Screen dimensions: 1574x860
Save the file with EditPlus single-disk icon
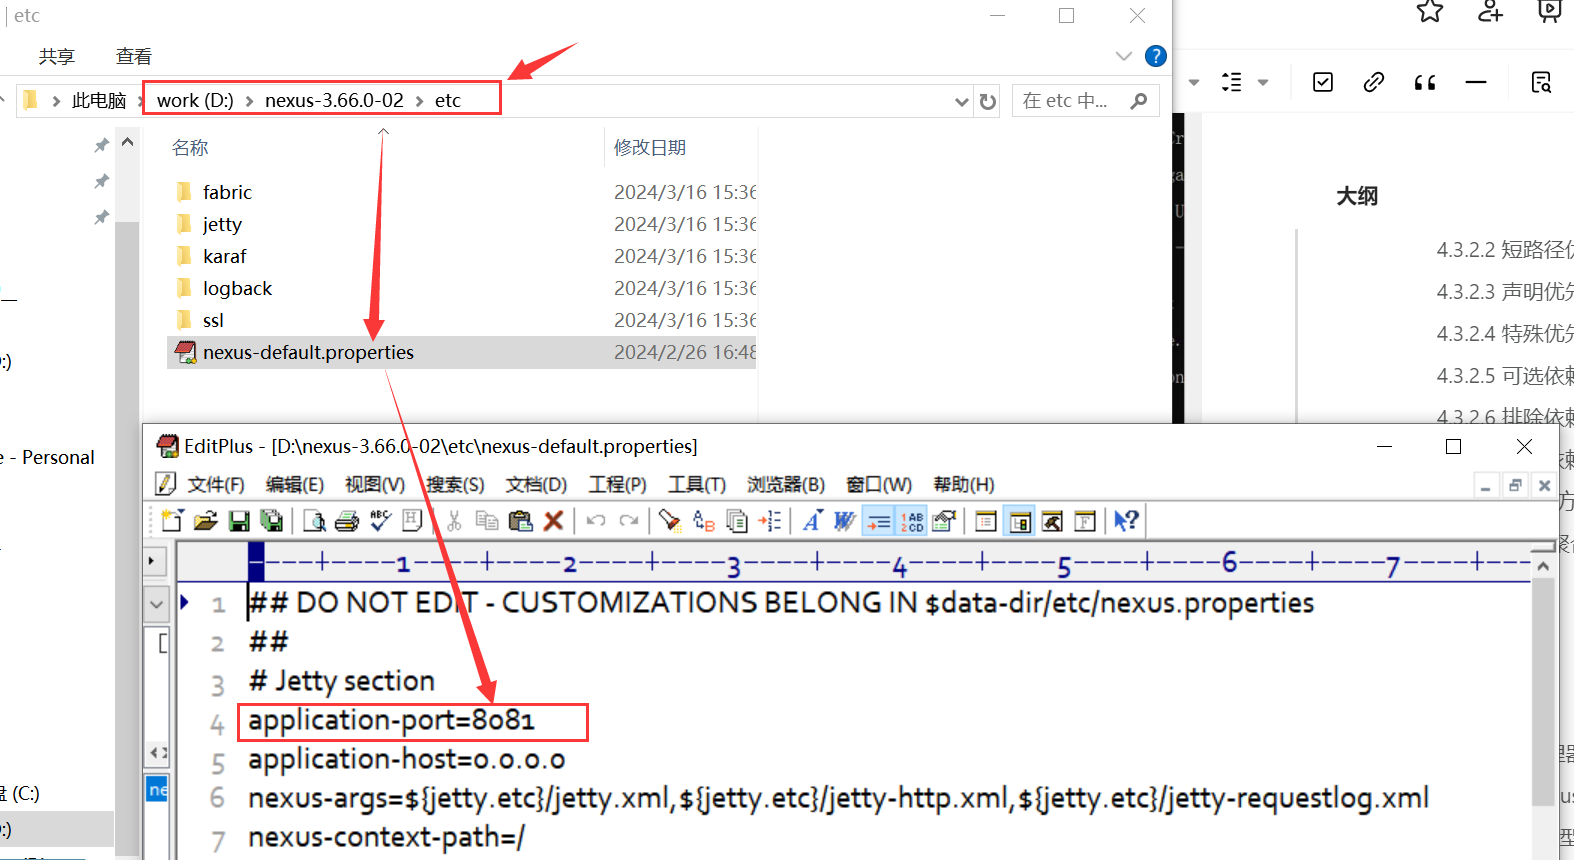click(x=239, y=521)
